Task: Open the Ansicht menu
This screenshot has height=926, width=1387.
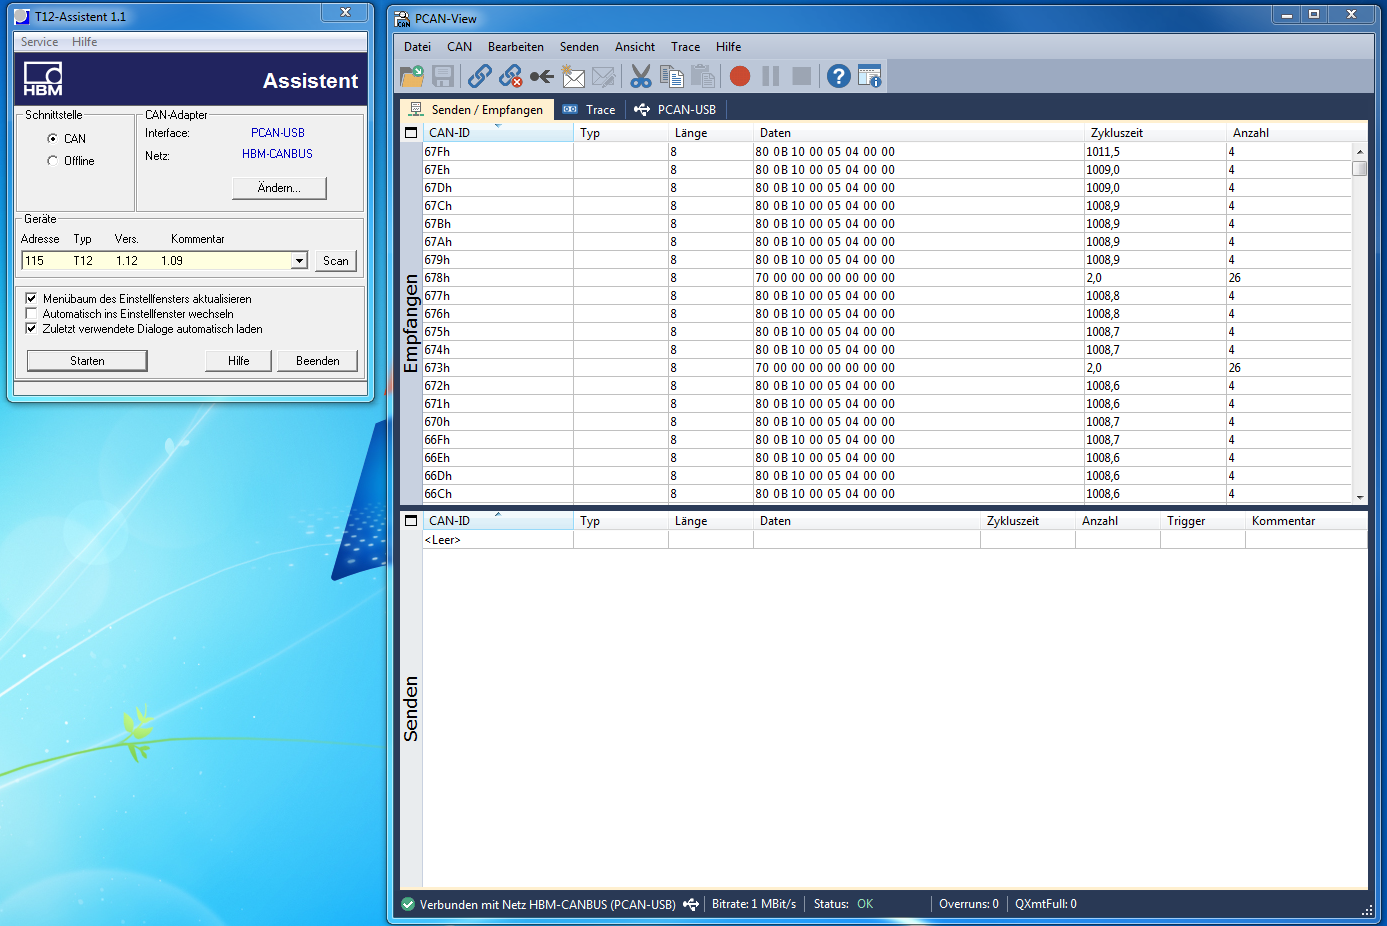Action: tap(635, 47)
